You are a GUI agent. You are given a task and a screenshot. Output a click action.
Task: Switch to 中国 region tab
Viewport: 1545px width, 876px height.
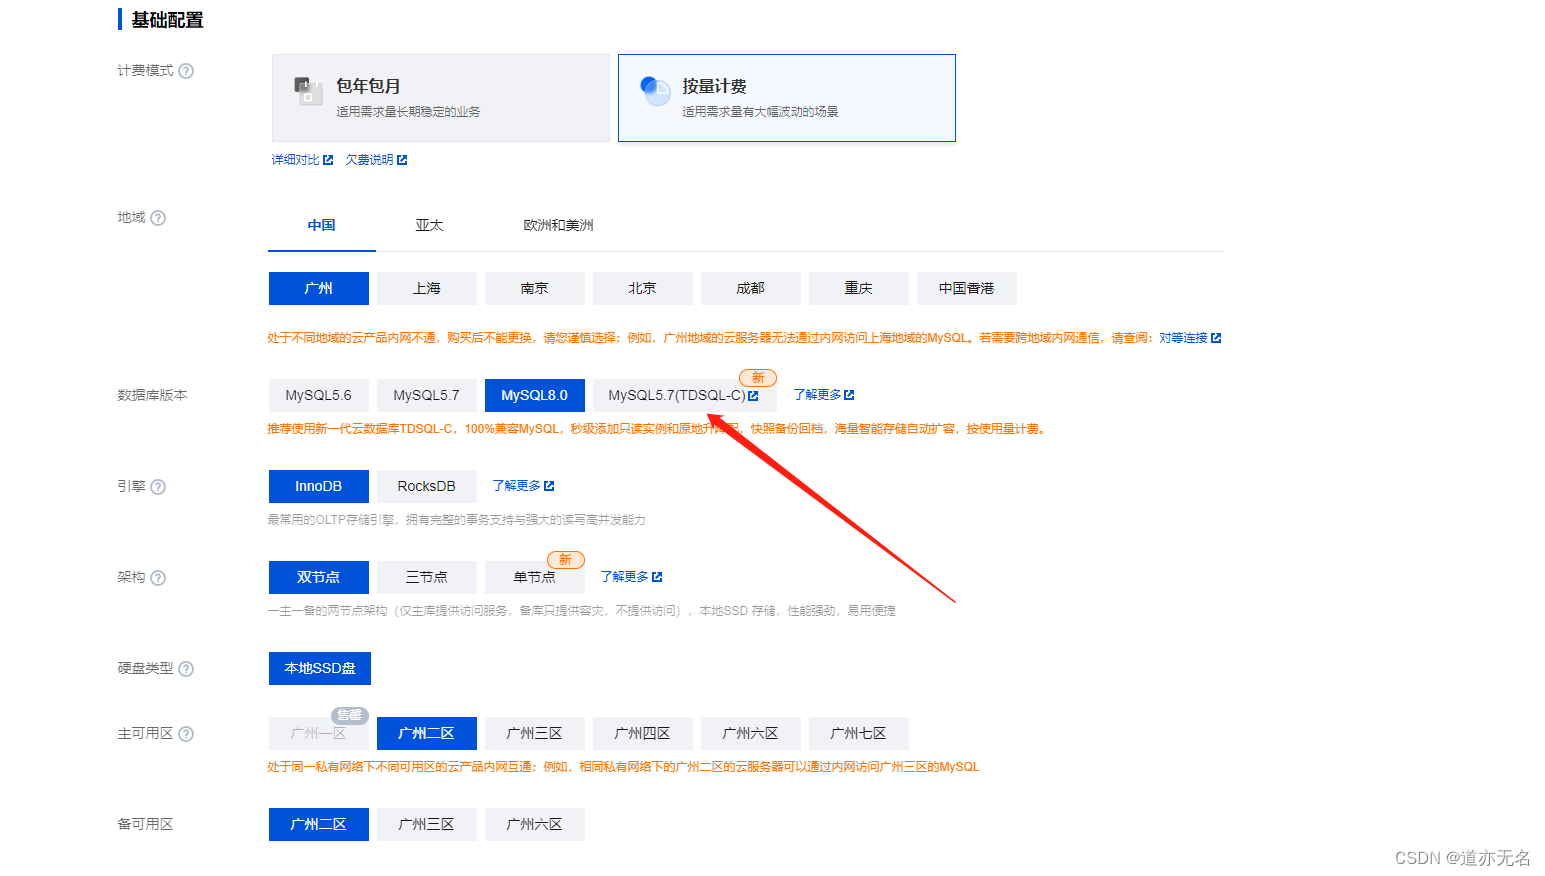pyautogui.click(x=322, y=226)
